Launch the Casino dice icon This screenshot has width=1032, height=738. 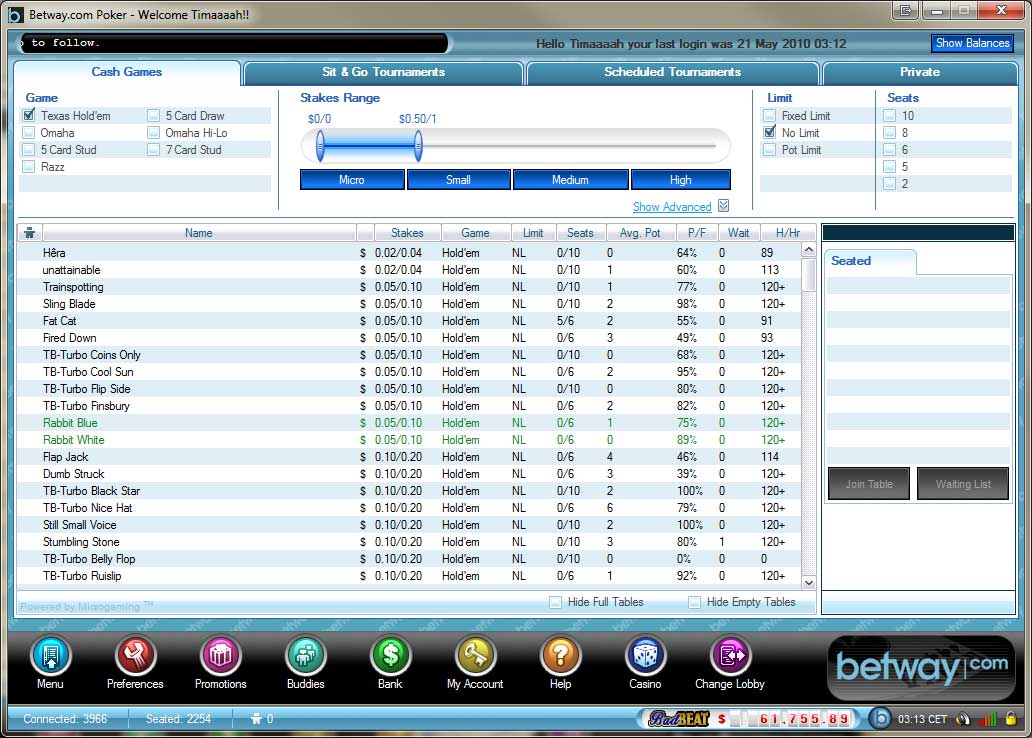(645, 656)
